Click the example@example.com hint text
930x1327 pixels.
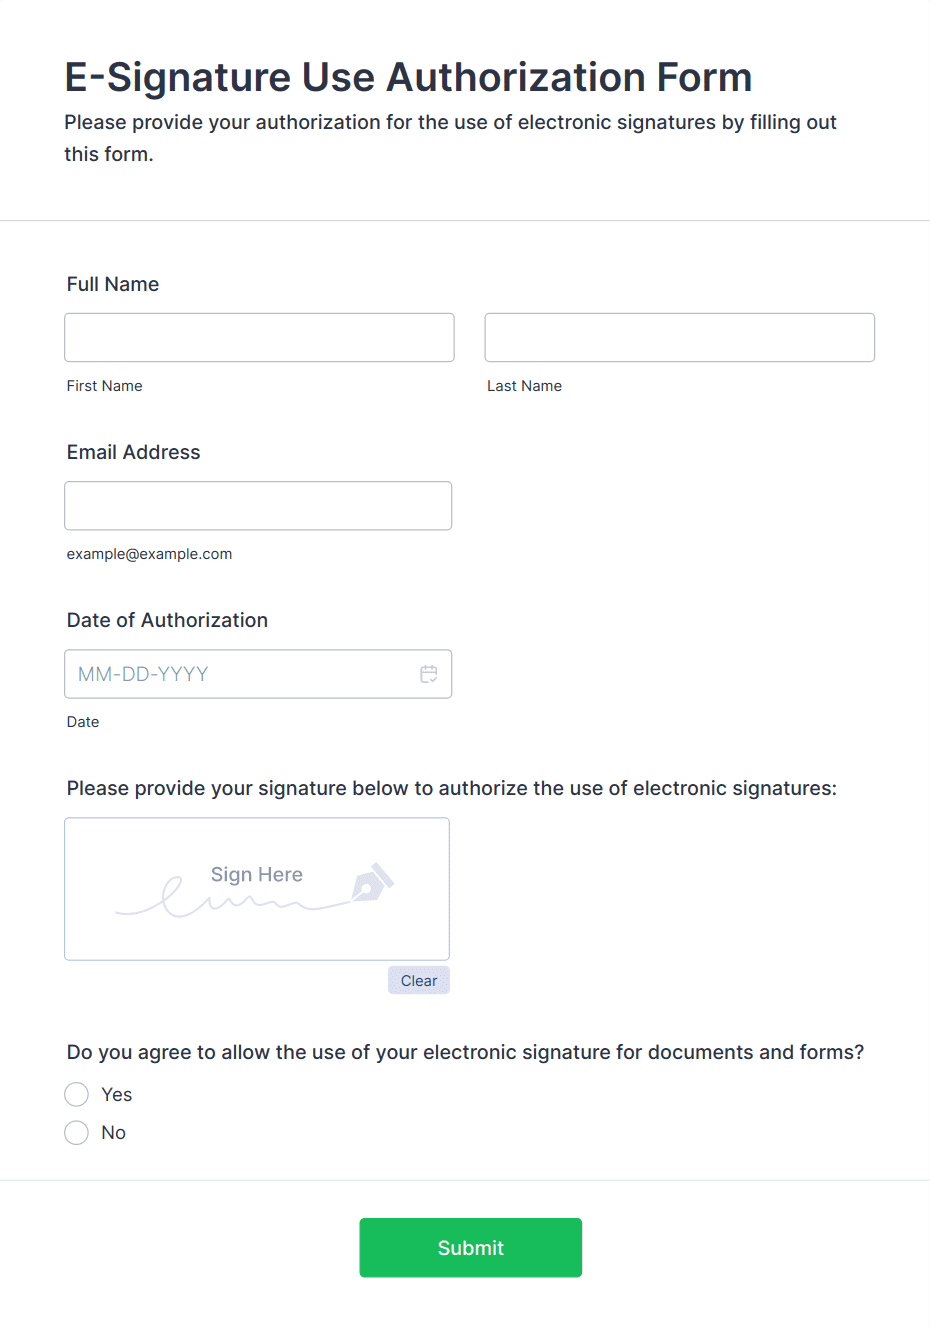click(x=150, y=554)
